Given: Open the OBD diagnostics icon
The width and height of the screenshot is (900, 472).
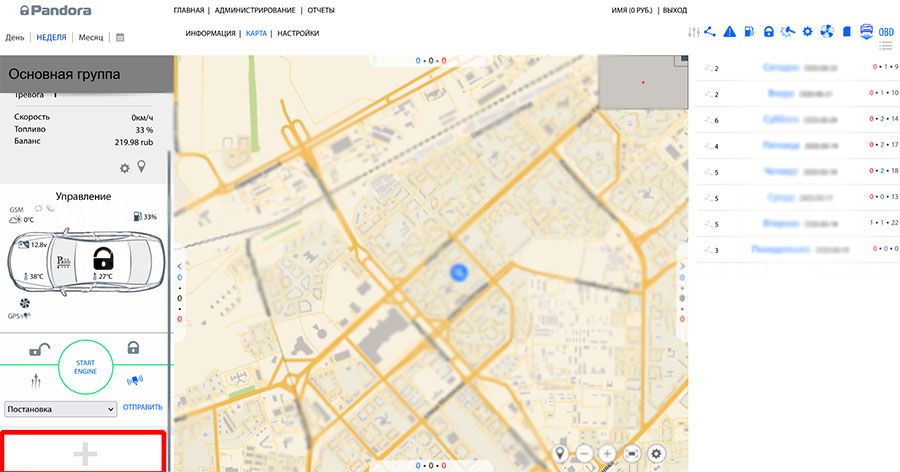Looking at the screenshot, I should [x=886, y=32].
